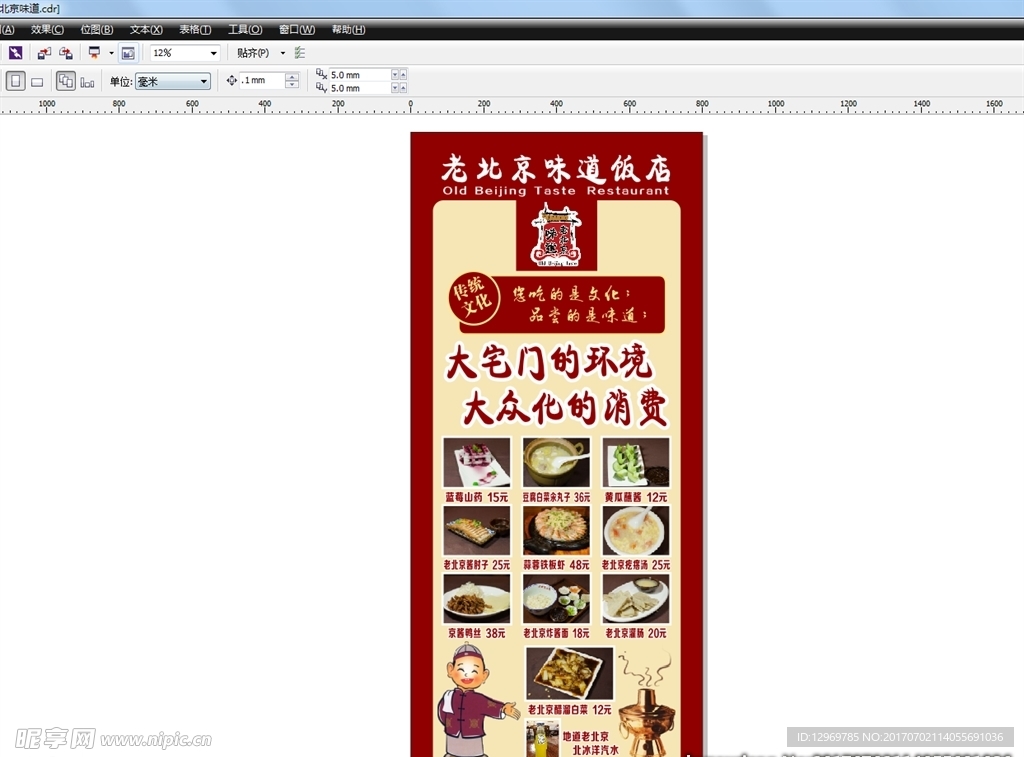This screenshot has width=1024, height=757.
Task: Open the 窗口(W) menu
Action: [x=296, y=29]
